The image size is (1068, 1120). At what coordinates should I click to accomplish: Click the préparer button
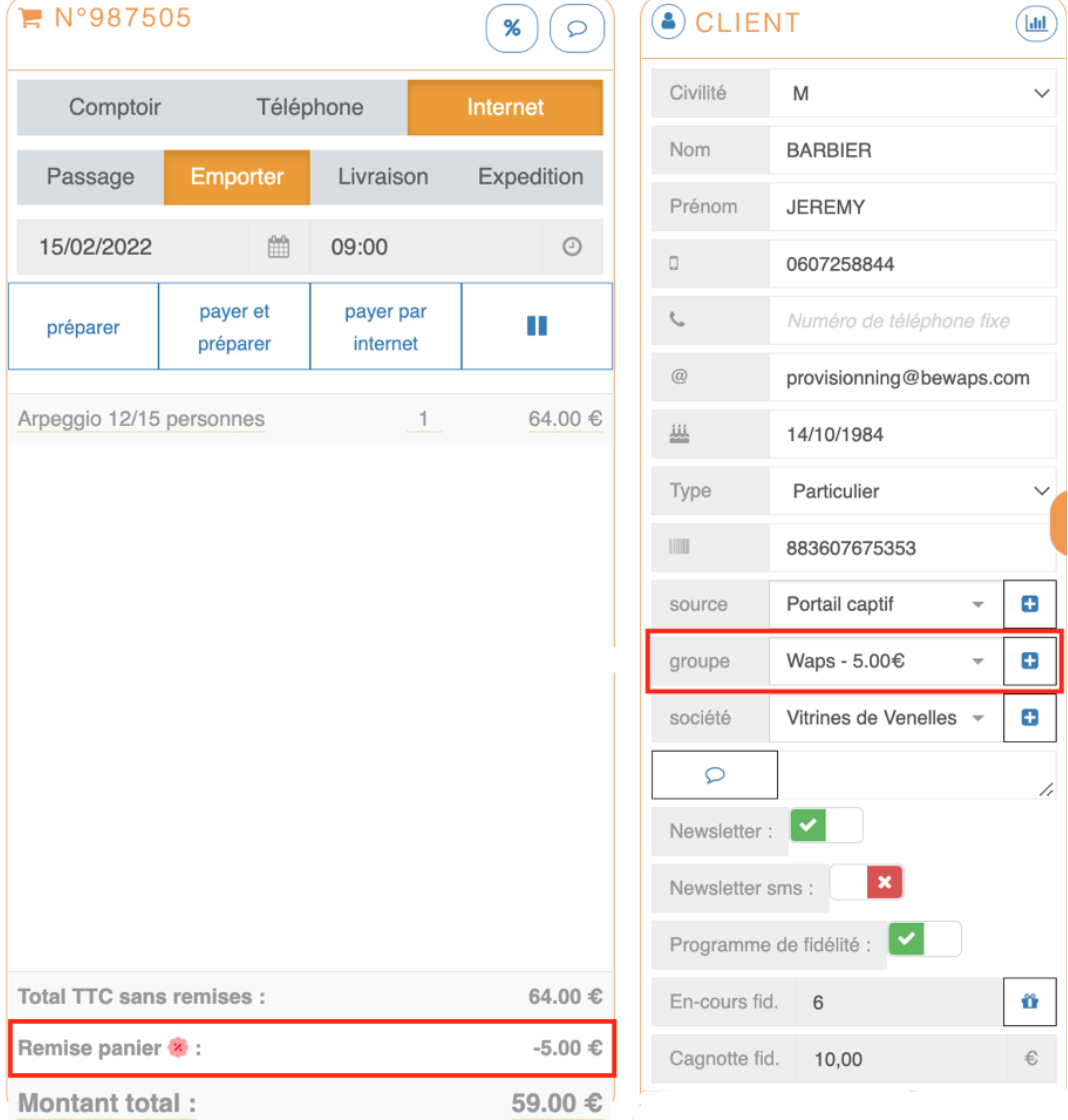pyautogui.click(x=83, y=327)
